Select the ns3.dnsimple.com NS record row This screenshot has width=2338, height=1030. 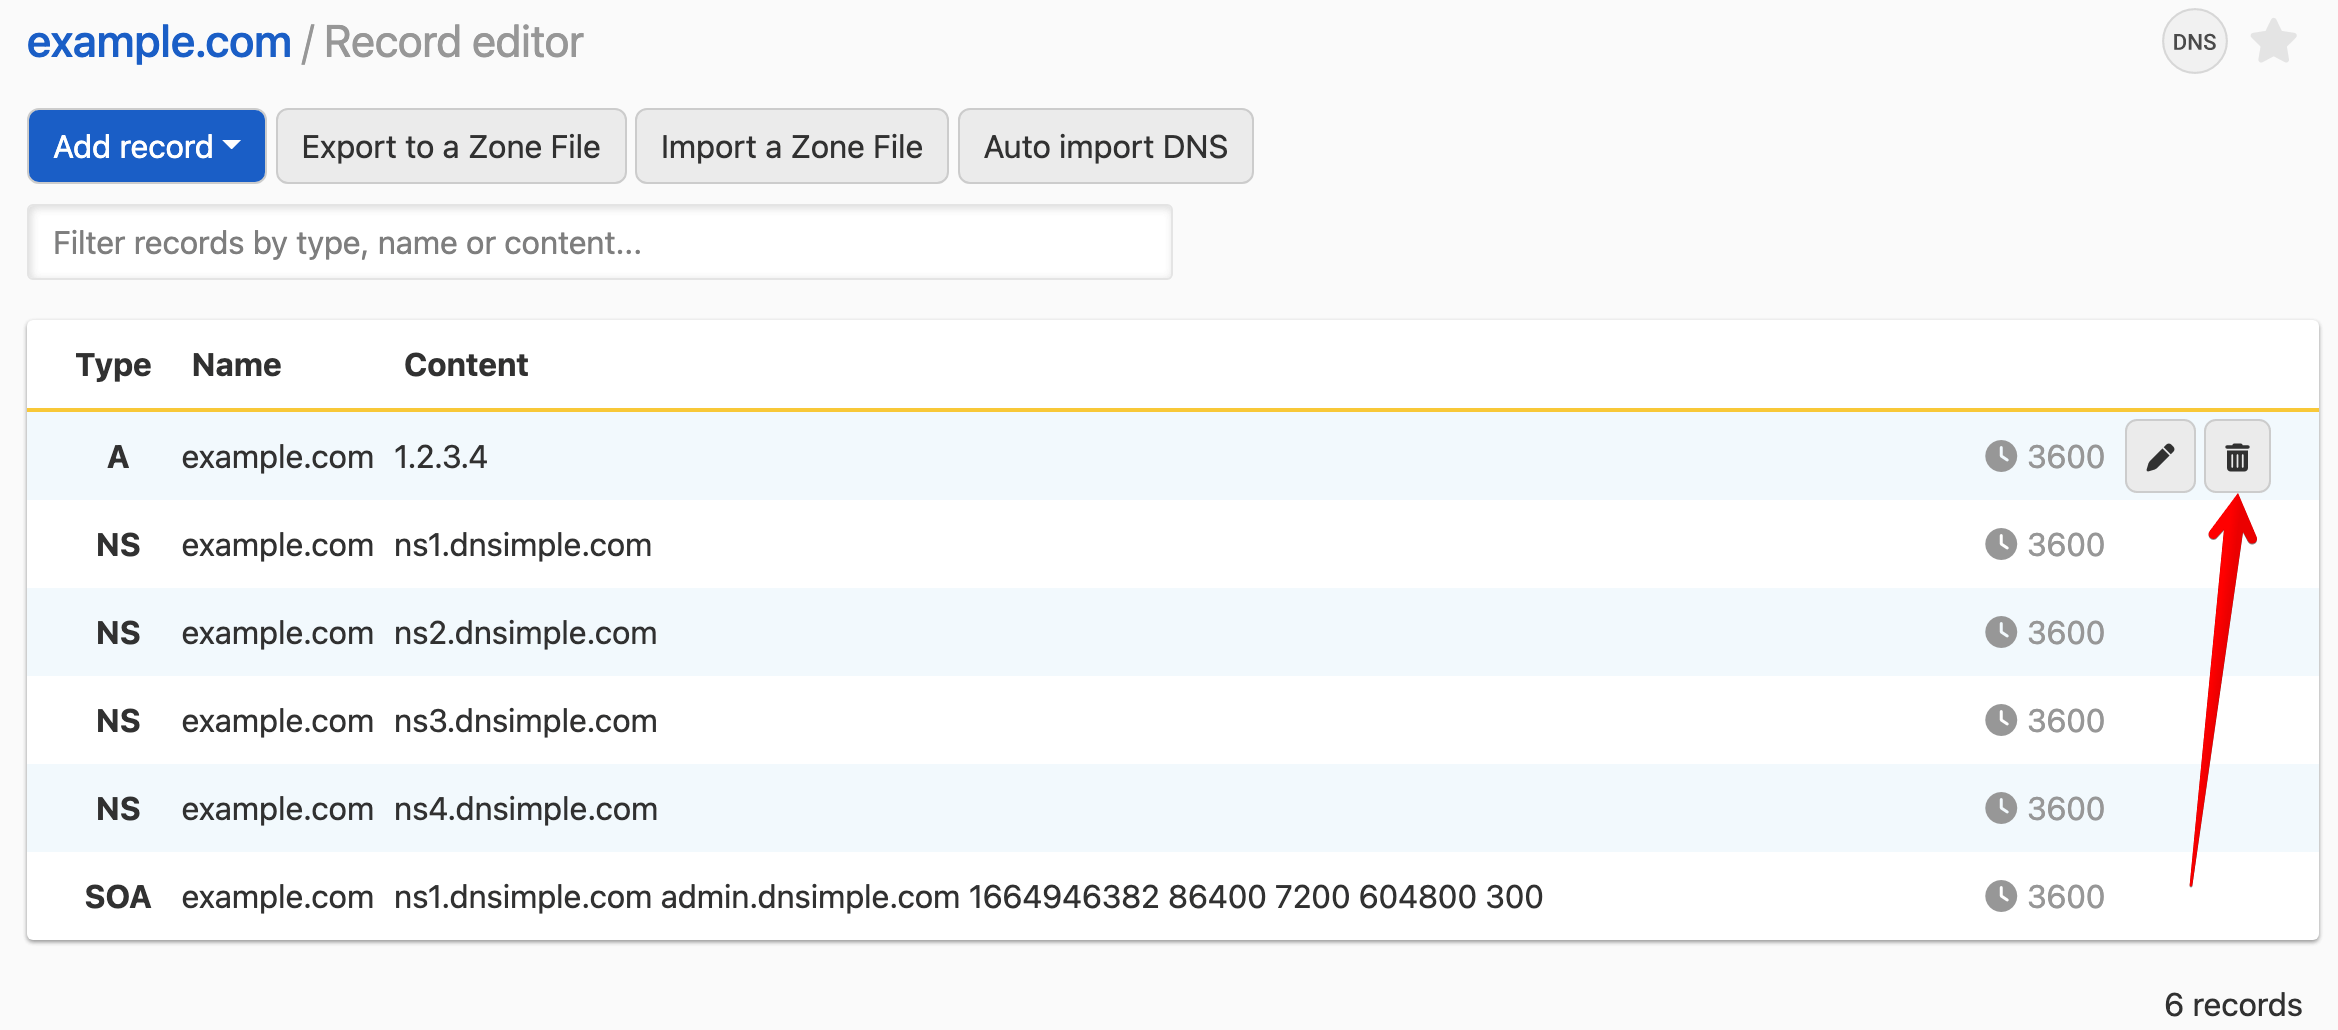click(525, 721)
